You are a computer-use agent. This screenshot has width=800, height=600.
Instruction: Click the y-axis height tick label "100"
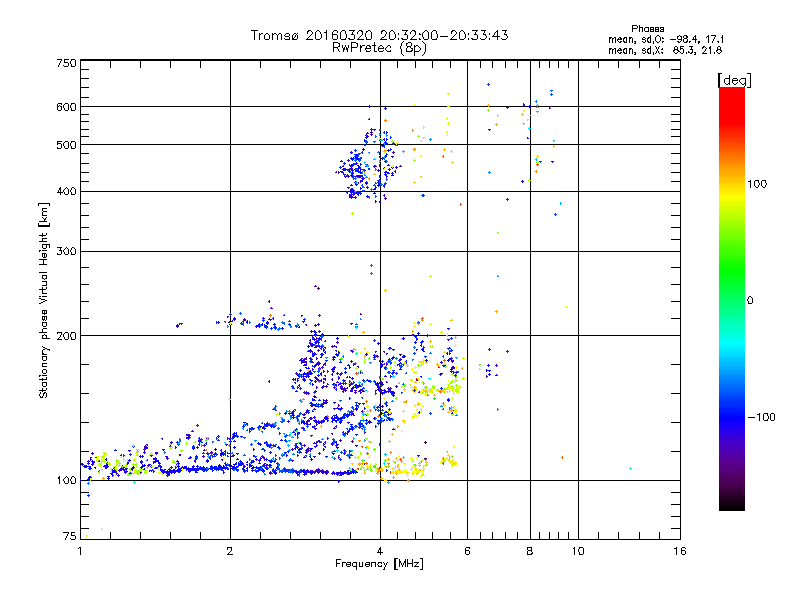(66, 480)
